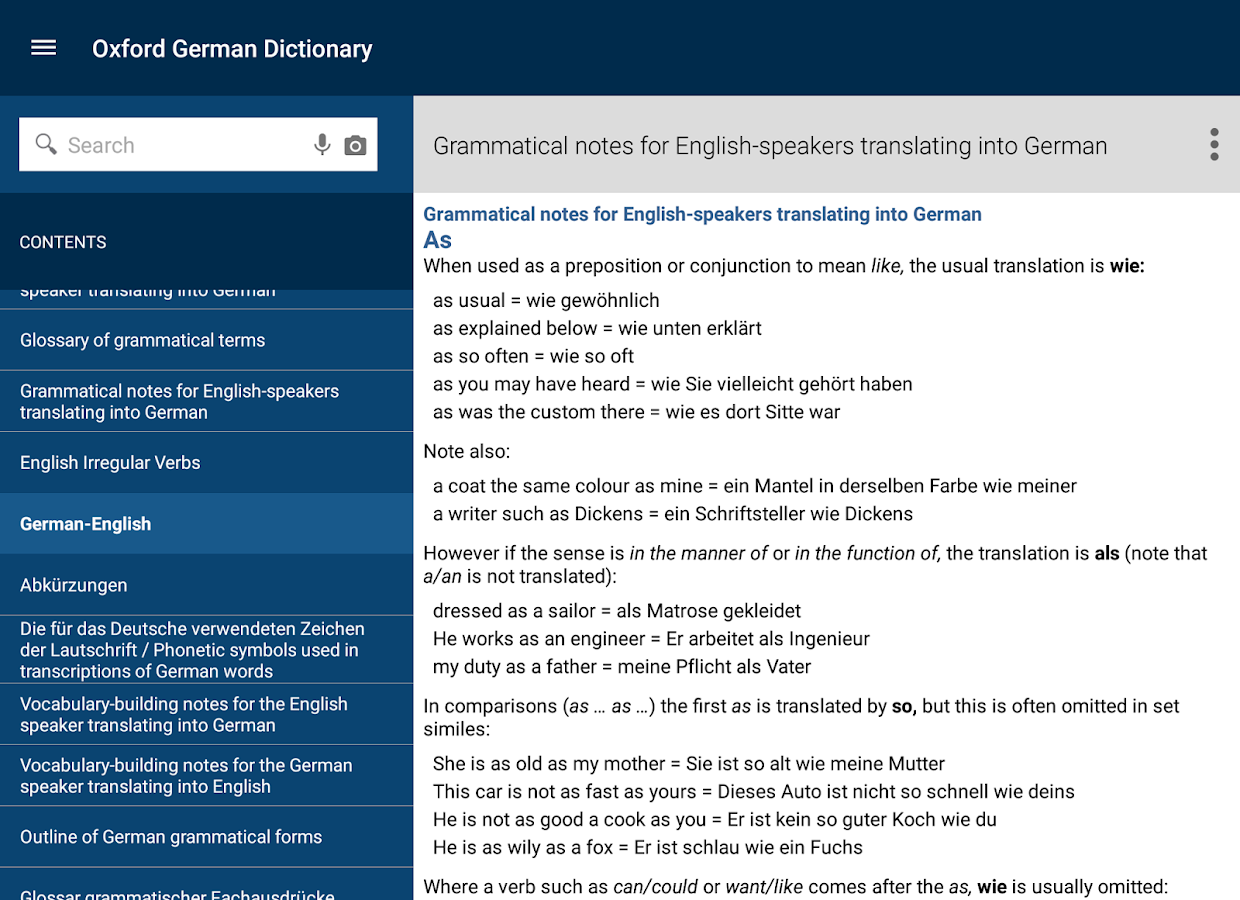Viewport: 1240px width, 900px height.
Task: Open English Irregular Verbs section
Action: 206,463
